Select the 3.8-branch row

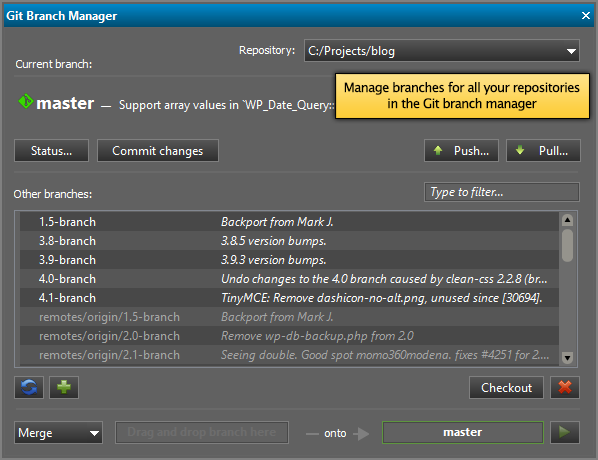(x=289, y=241)
